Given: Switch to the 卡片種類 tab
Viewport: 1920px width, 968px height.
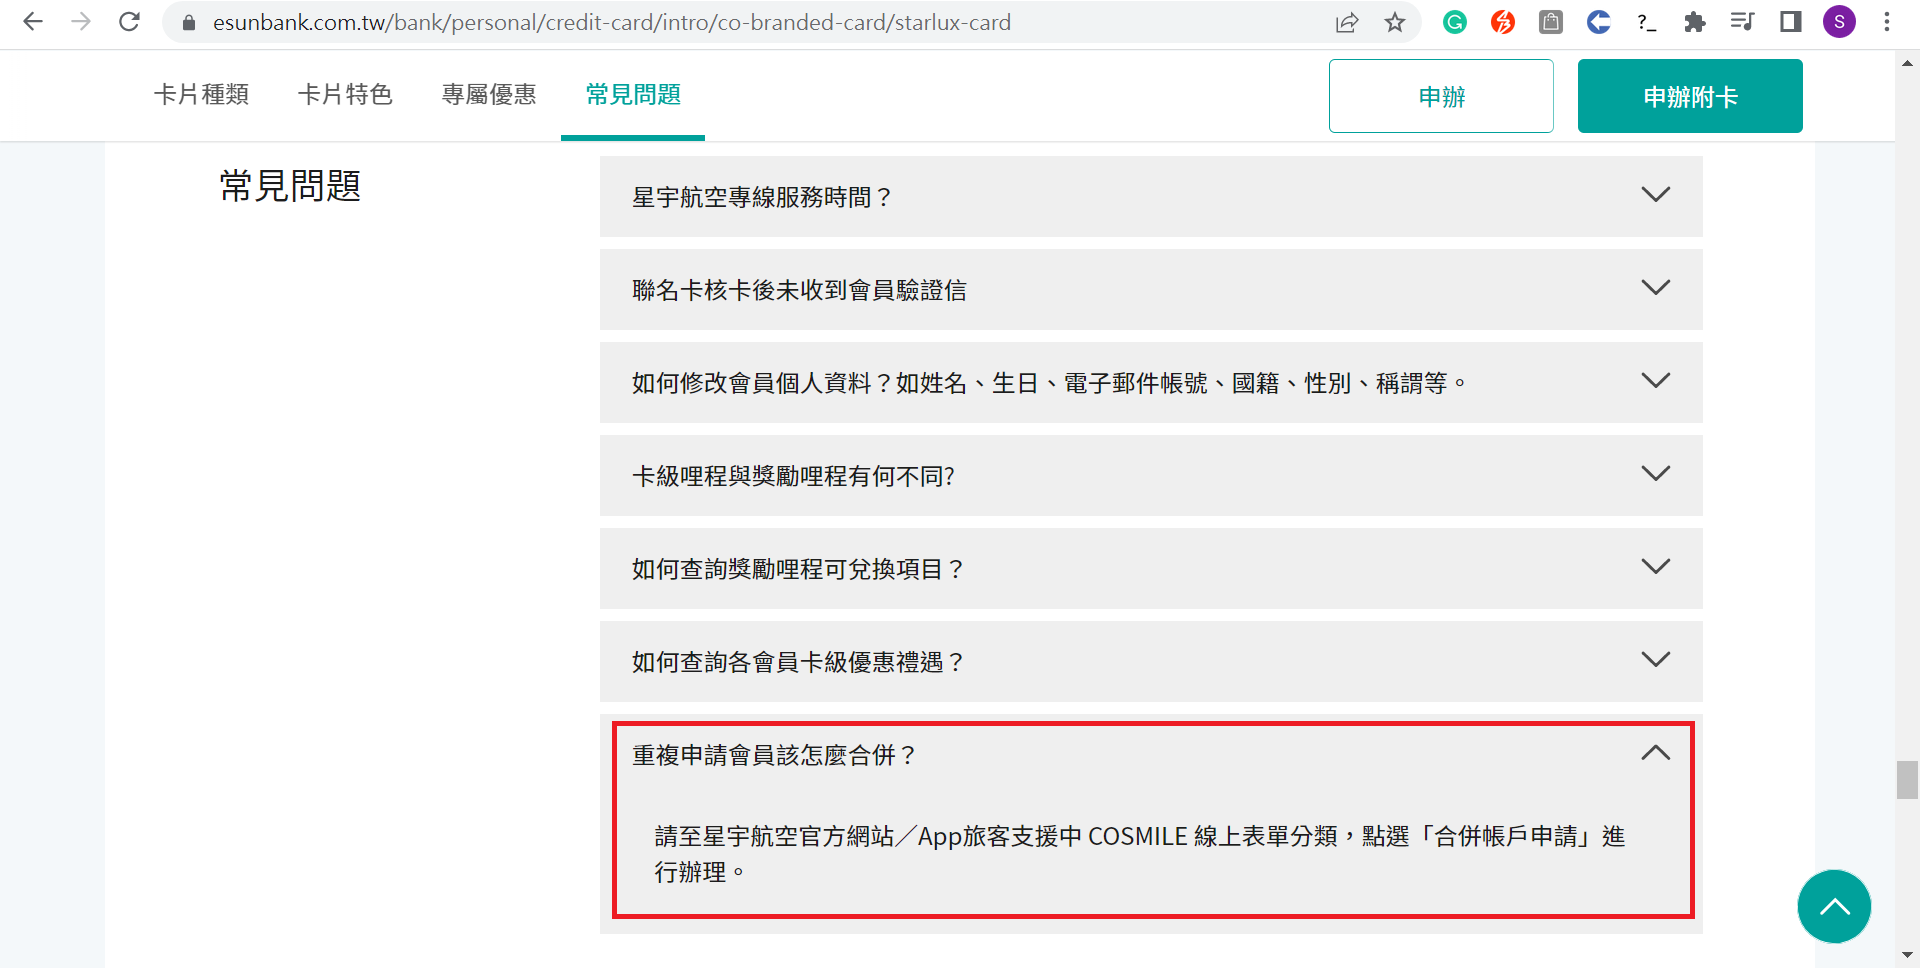Looking at the screenshot, I should pyautogui.click(x=201, y=95).
